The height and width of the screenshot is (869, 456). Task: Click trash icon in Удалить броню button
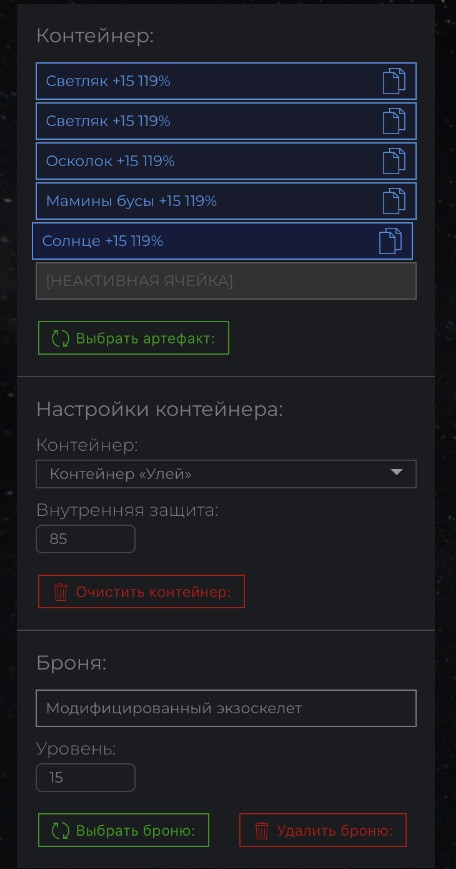262,830
